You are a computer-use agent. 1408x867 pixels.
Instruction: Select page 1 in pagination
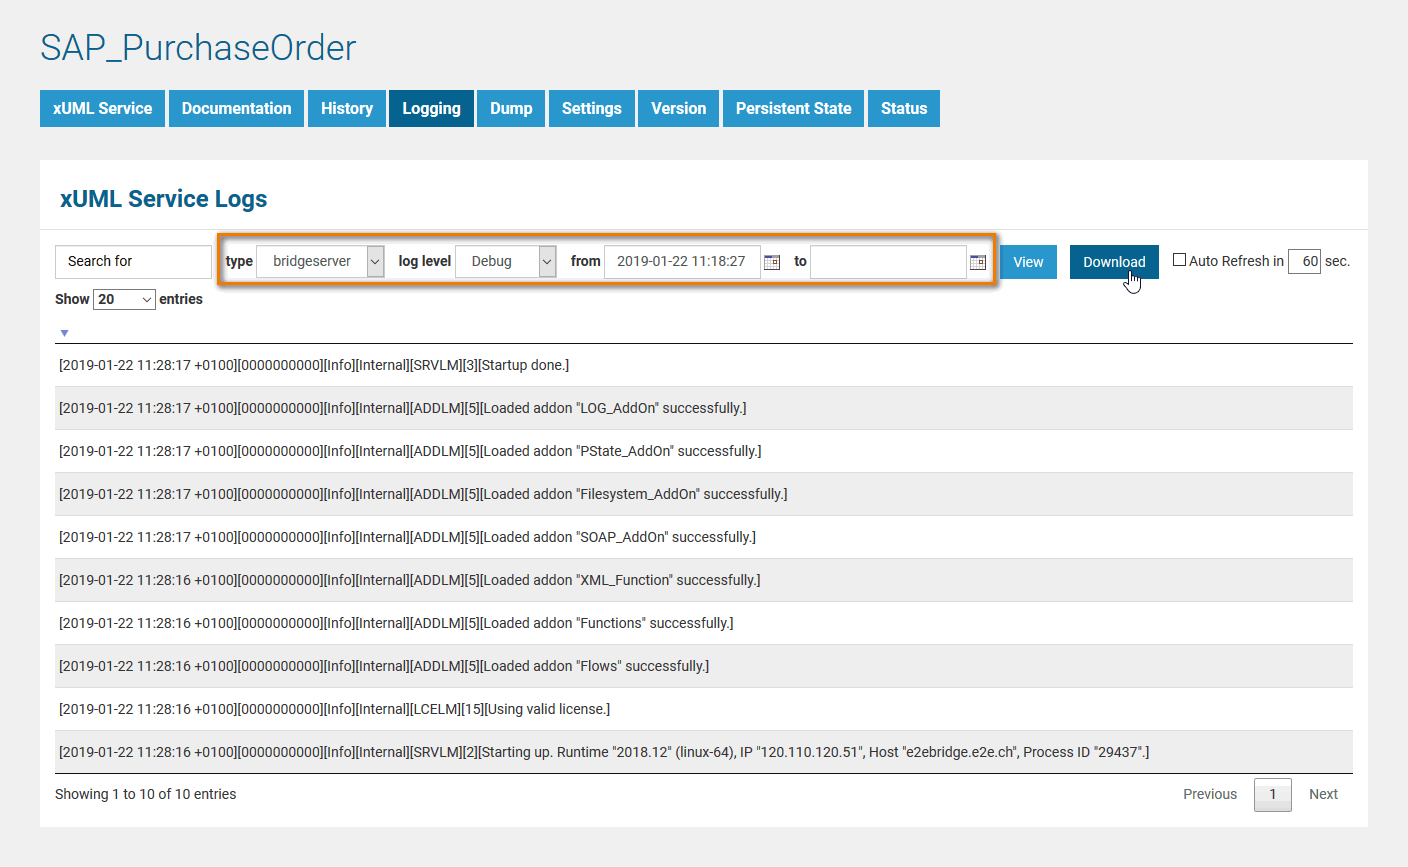(1272, 794)
